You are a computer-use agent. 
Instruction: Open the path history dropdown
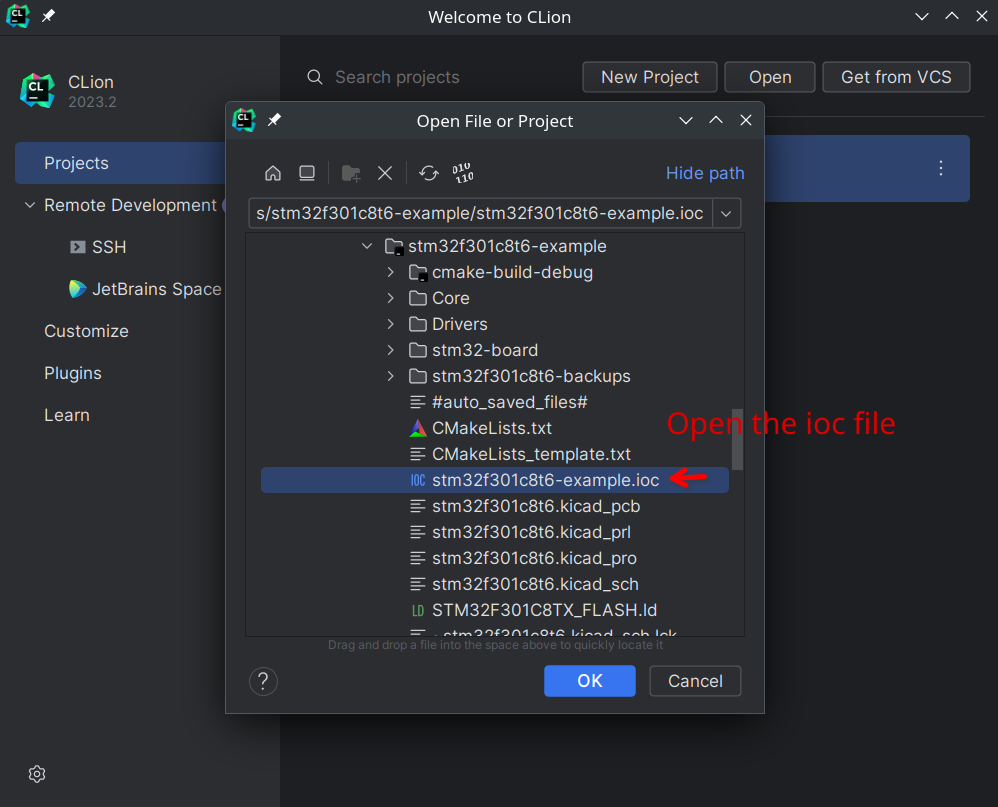(x=726, y=213)
